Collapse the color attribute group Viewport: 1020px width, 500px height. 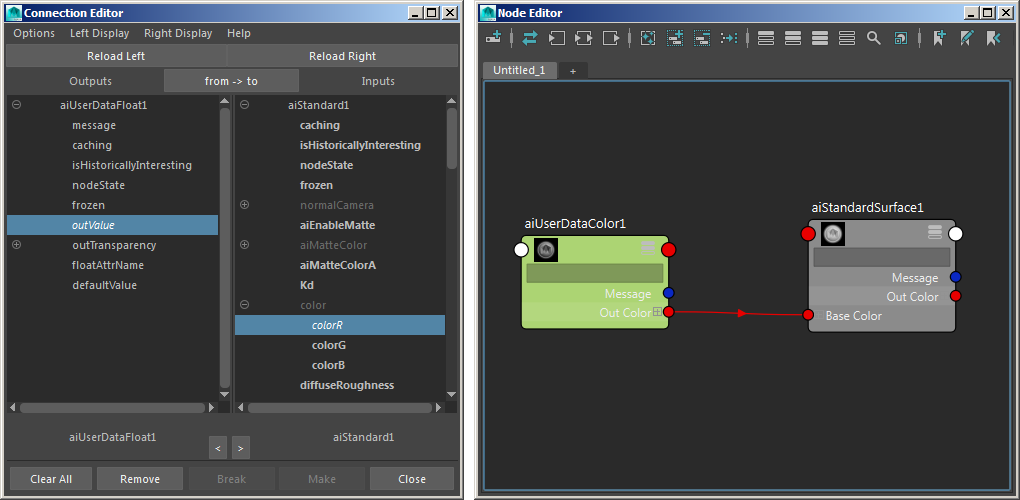pyautogui.click(x=245, y=304)
